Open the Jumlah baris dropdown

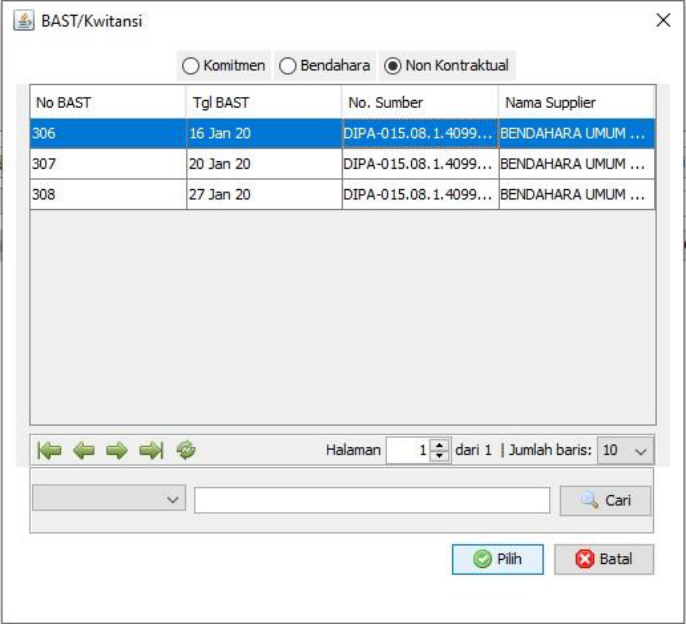click(x=626, y=451)
